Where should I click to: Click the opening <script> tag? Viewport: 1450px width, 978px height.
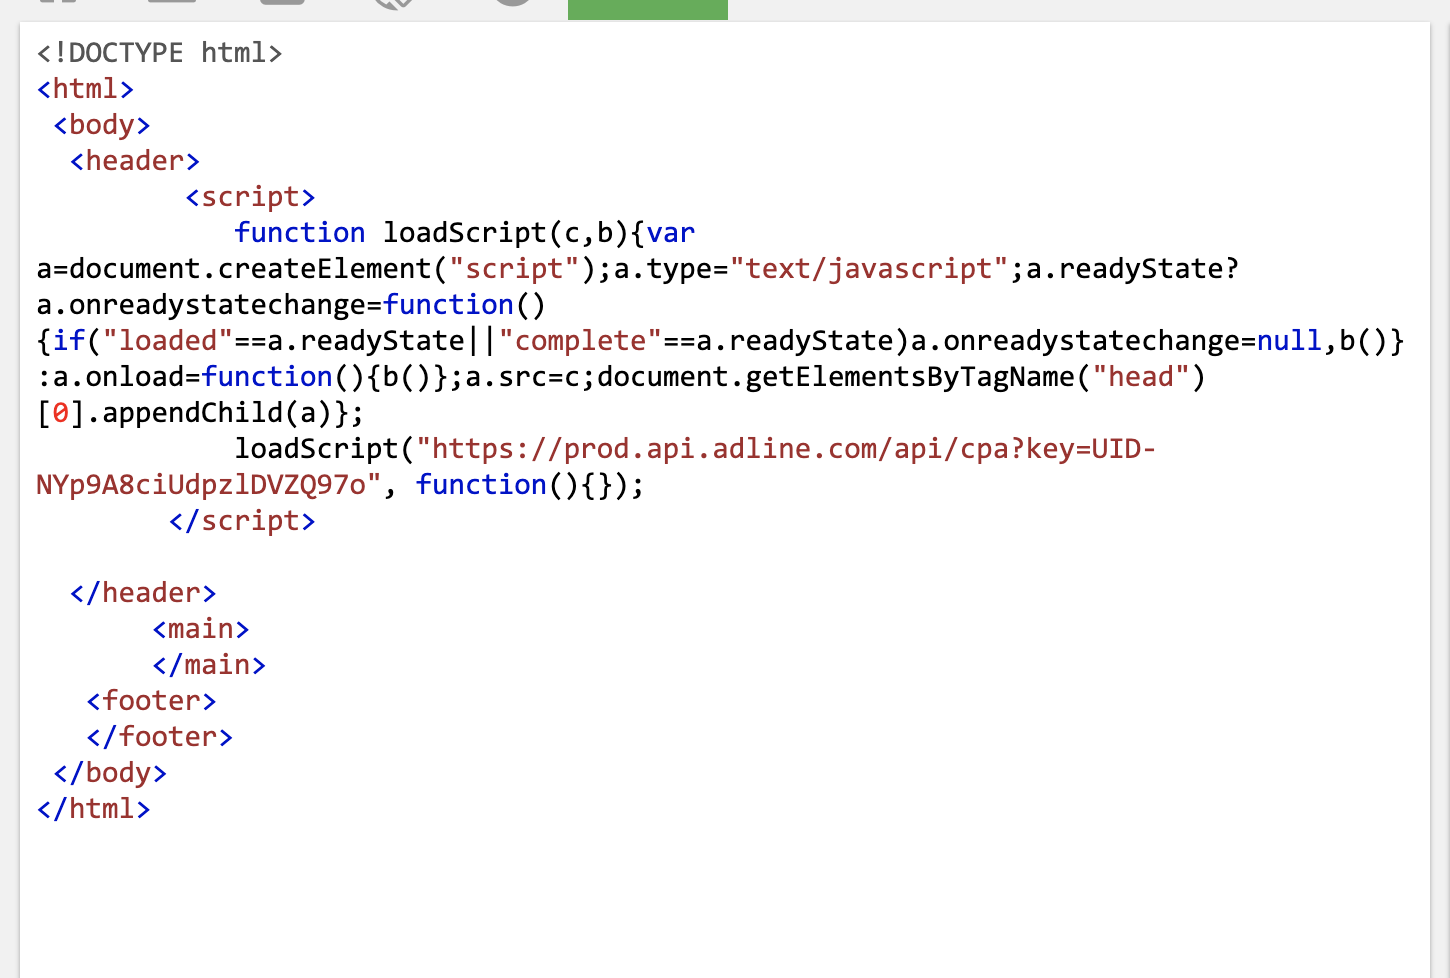click(250, 197)
